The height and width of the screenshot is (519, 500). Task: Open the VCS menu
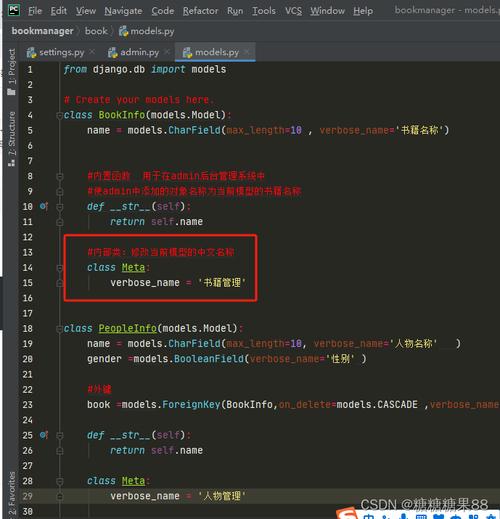coord(293,11)
